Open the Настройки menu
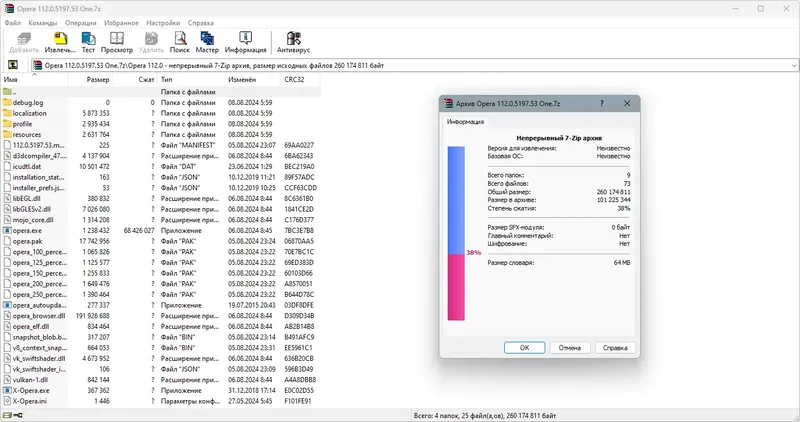 click(x=163, y=23)
